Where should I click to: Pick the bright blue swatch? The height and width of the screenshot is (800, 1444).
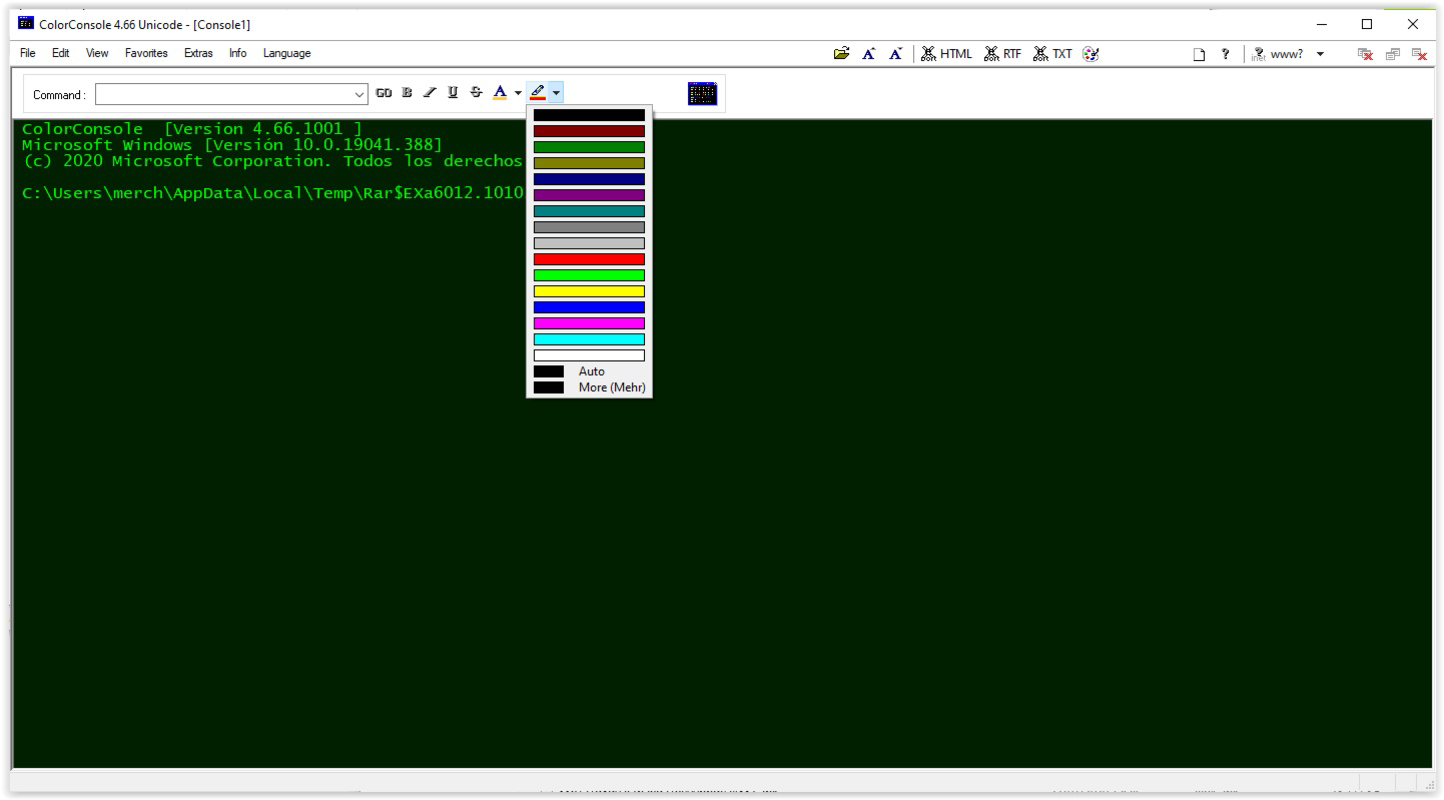point(589,307)
